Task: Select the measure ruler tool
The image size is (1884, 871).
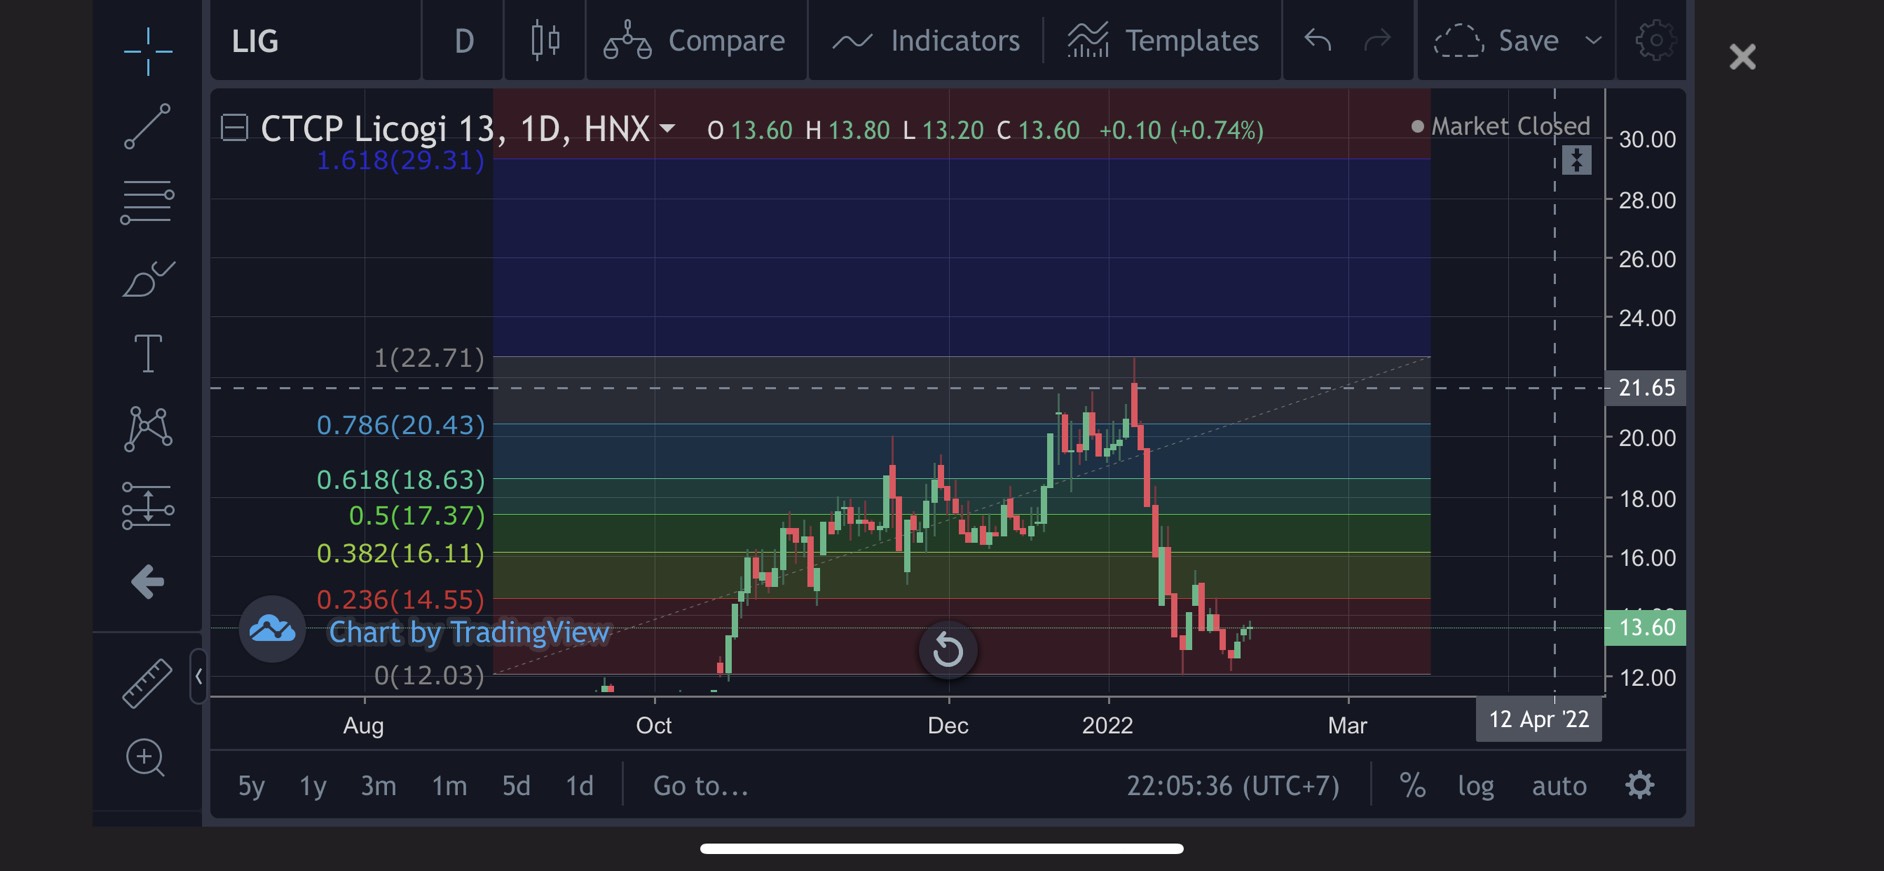Action: tap(147, 684)
